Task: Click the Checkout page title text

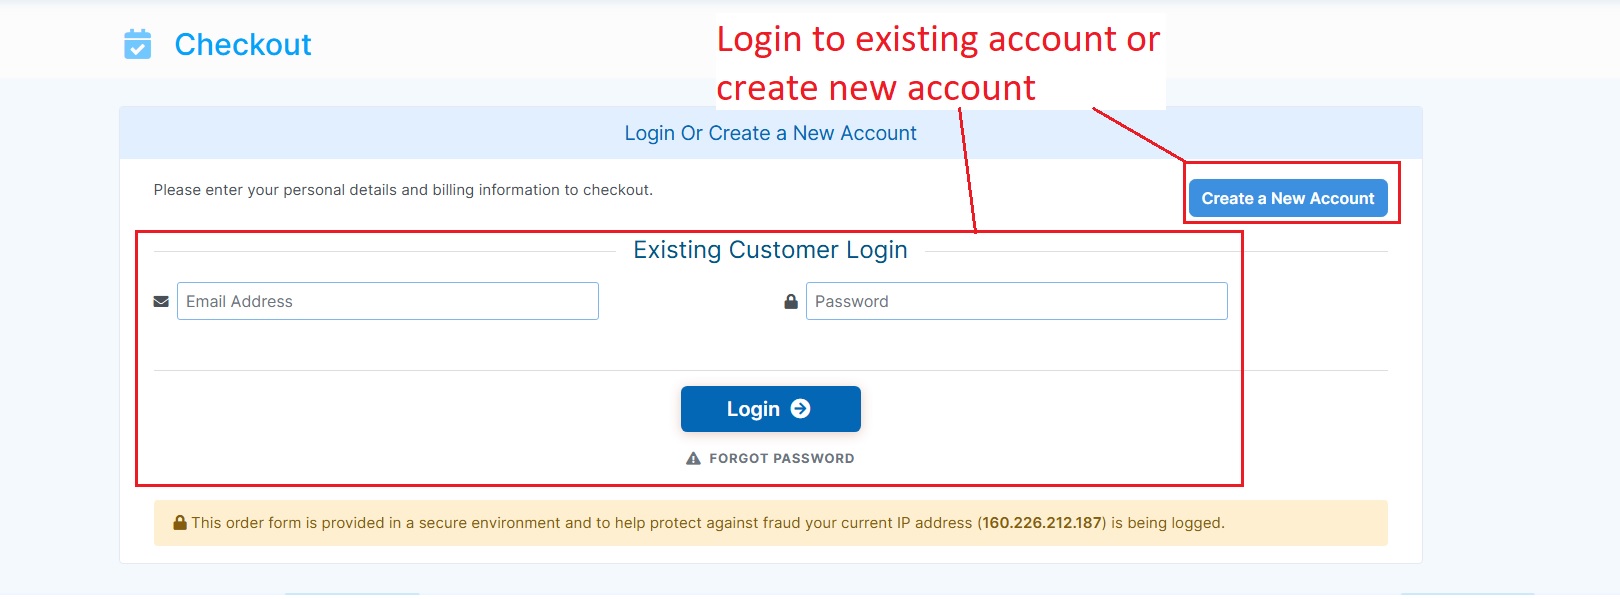Action: coord(243,44)
